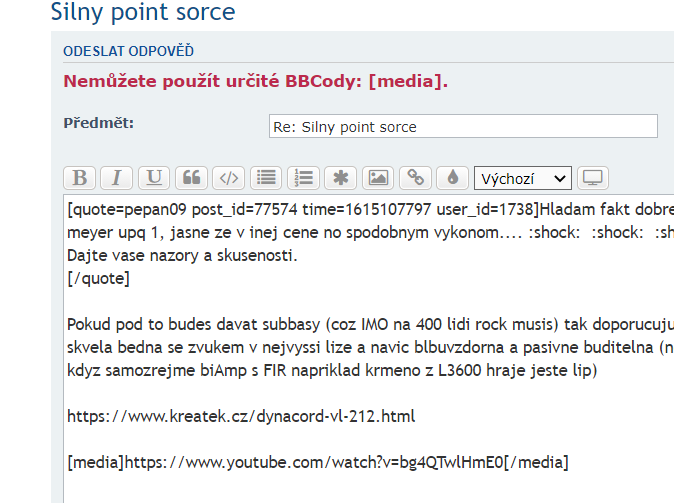This screenshot has width=674, height=503.
Task: Insert an image with picture icon
Action: [378, 178]
